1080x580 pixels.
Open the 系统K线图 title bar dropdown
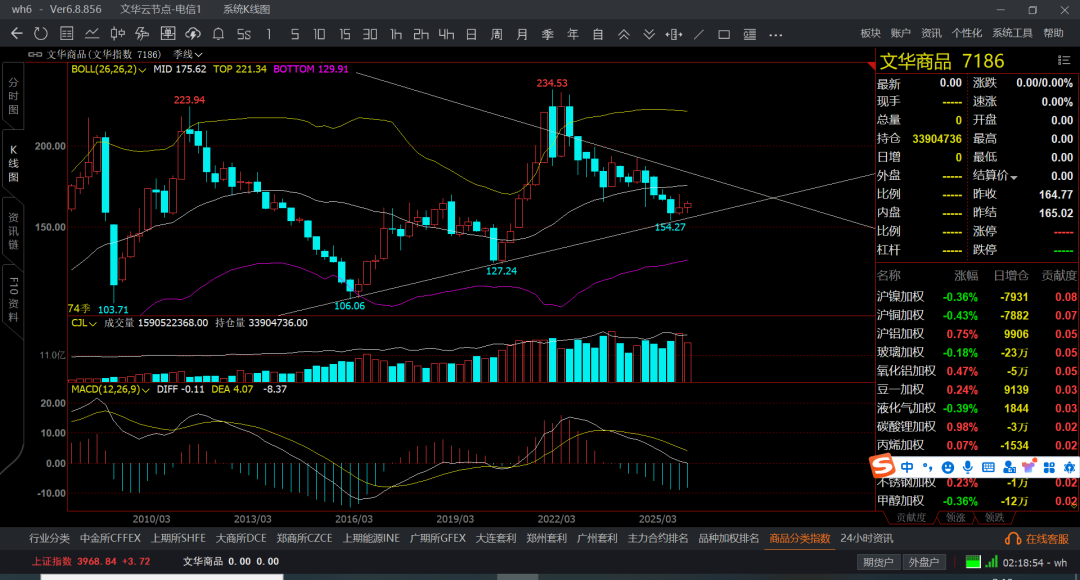(x=246, y=9)
